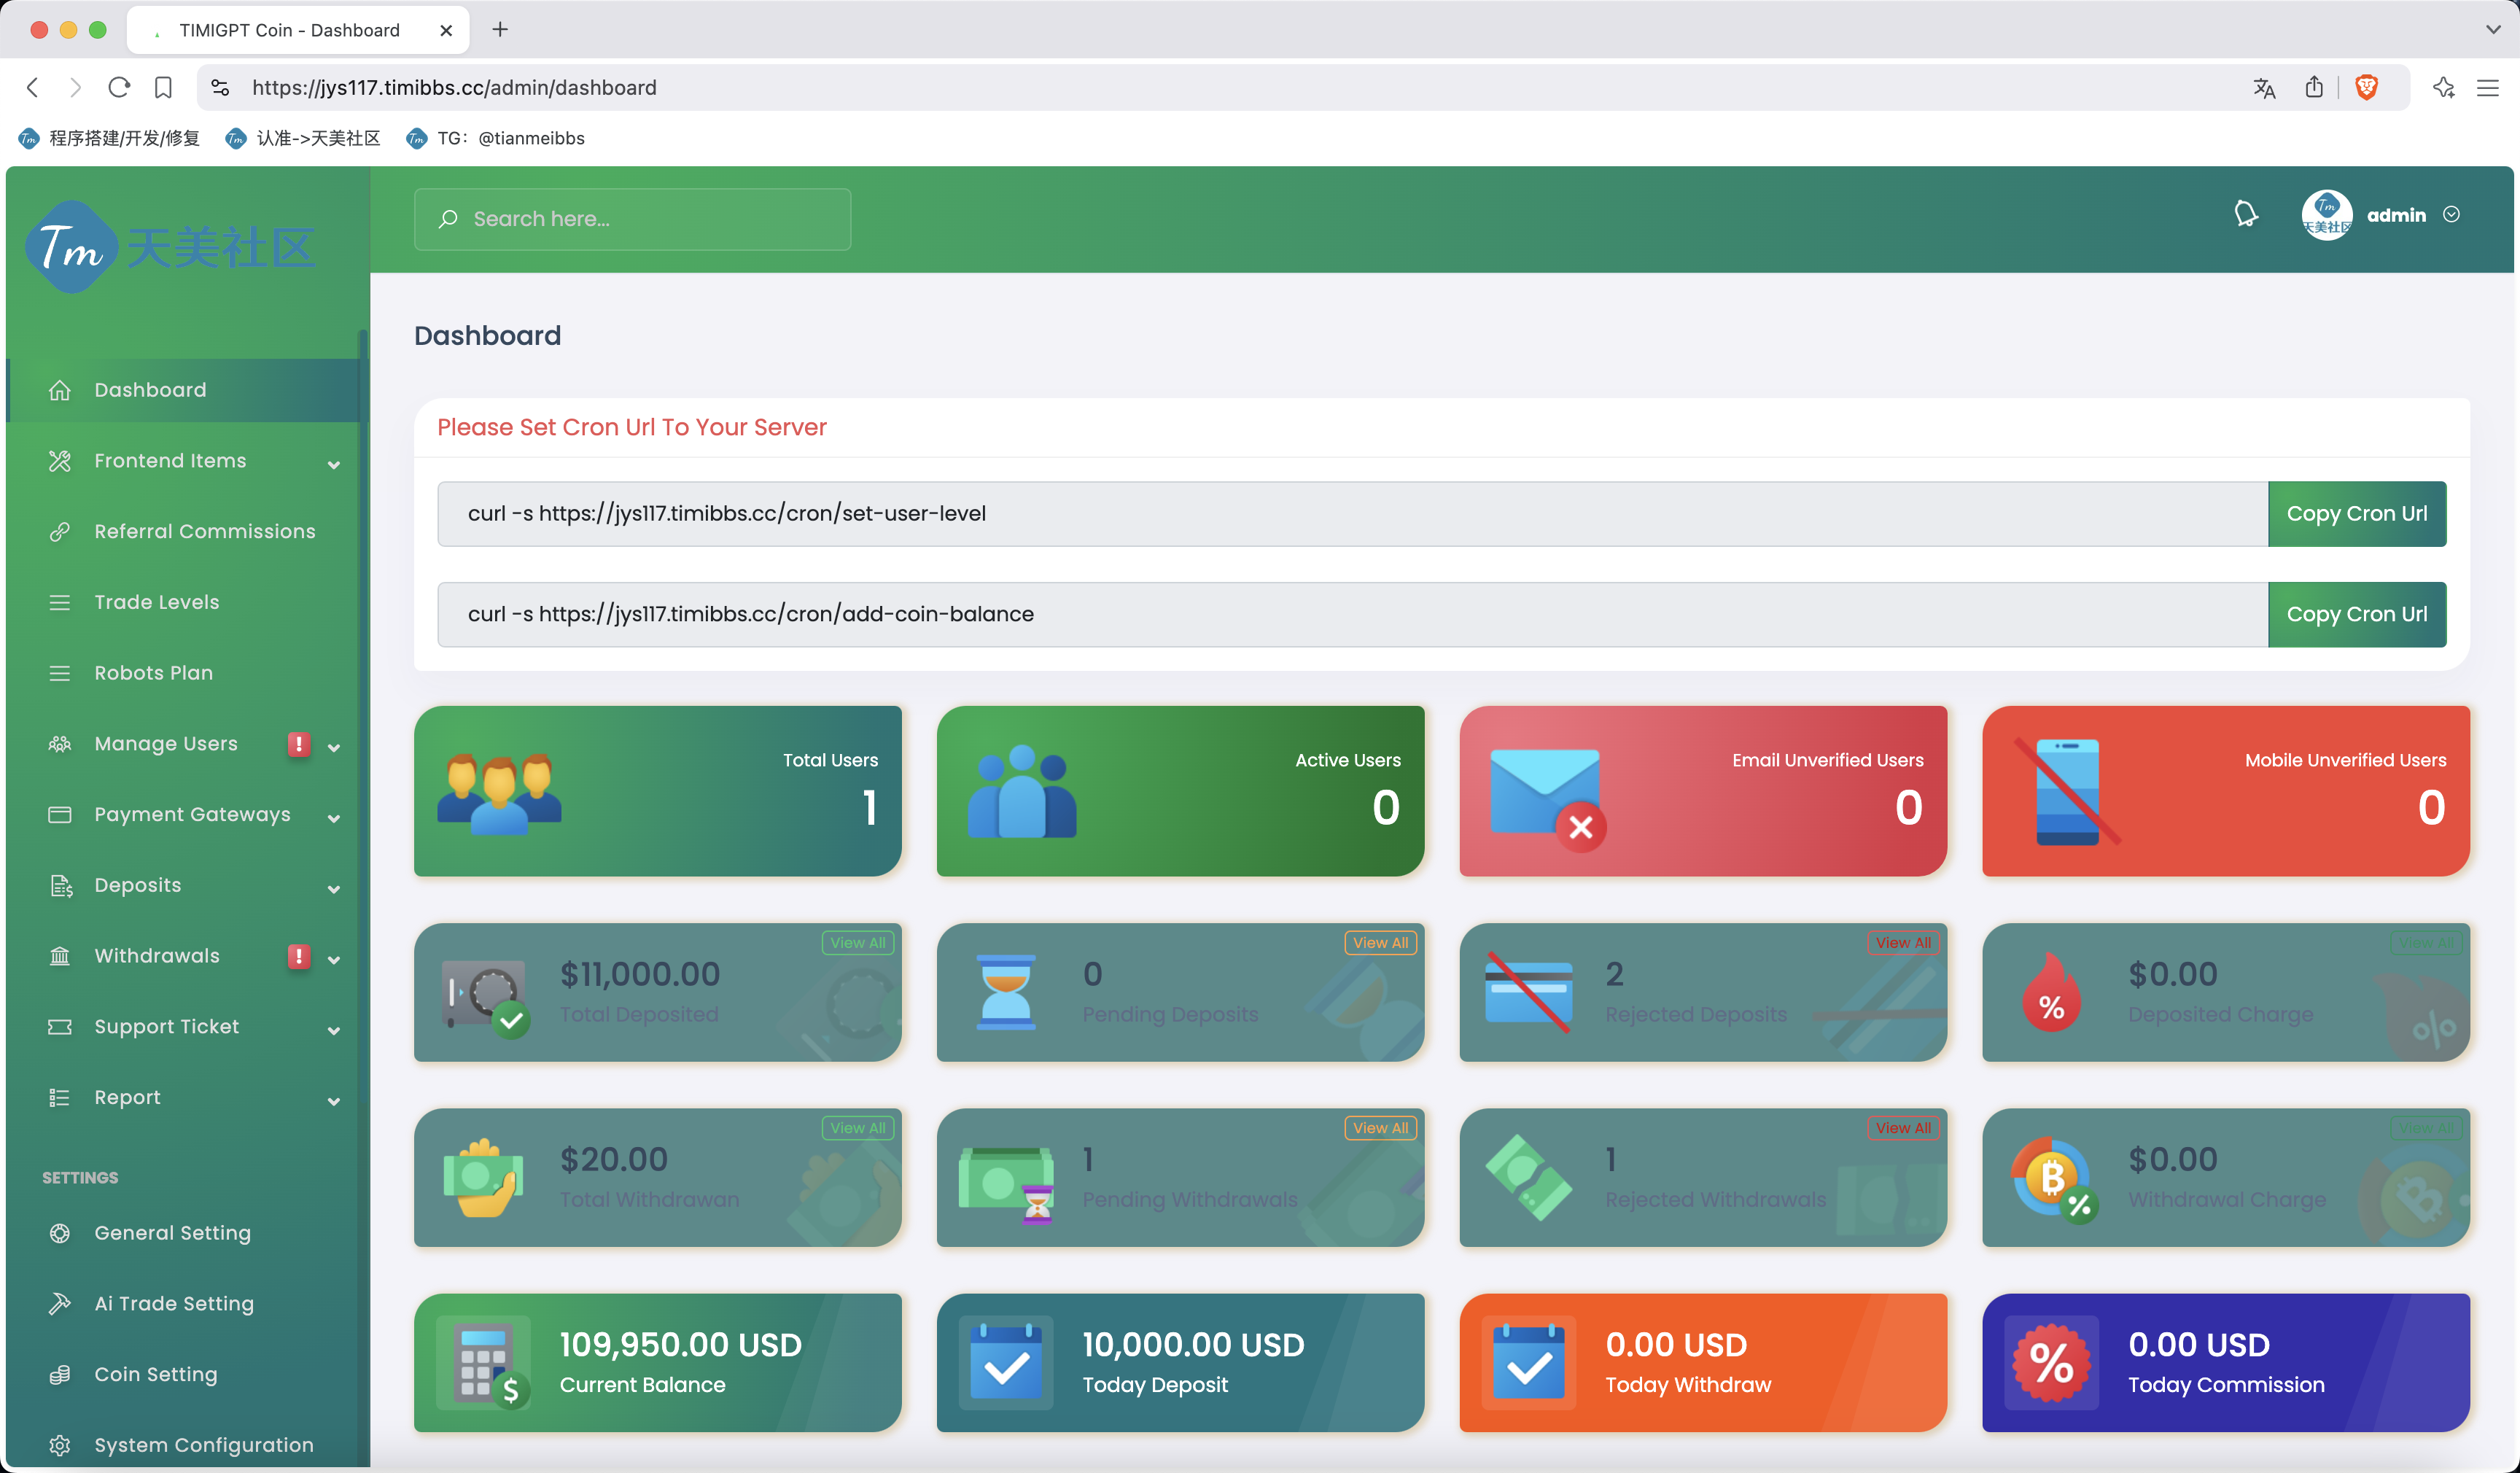Open the browser hamburger menu
This screenshot has height=1473, width=2520.
click(x=2488, y=88)
